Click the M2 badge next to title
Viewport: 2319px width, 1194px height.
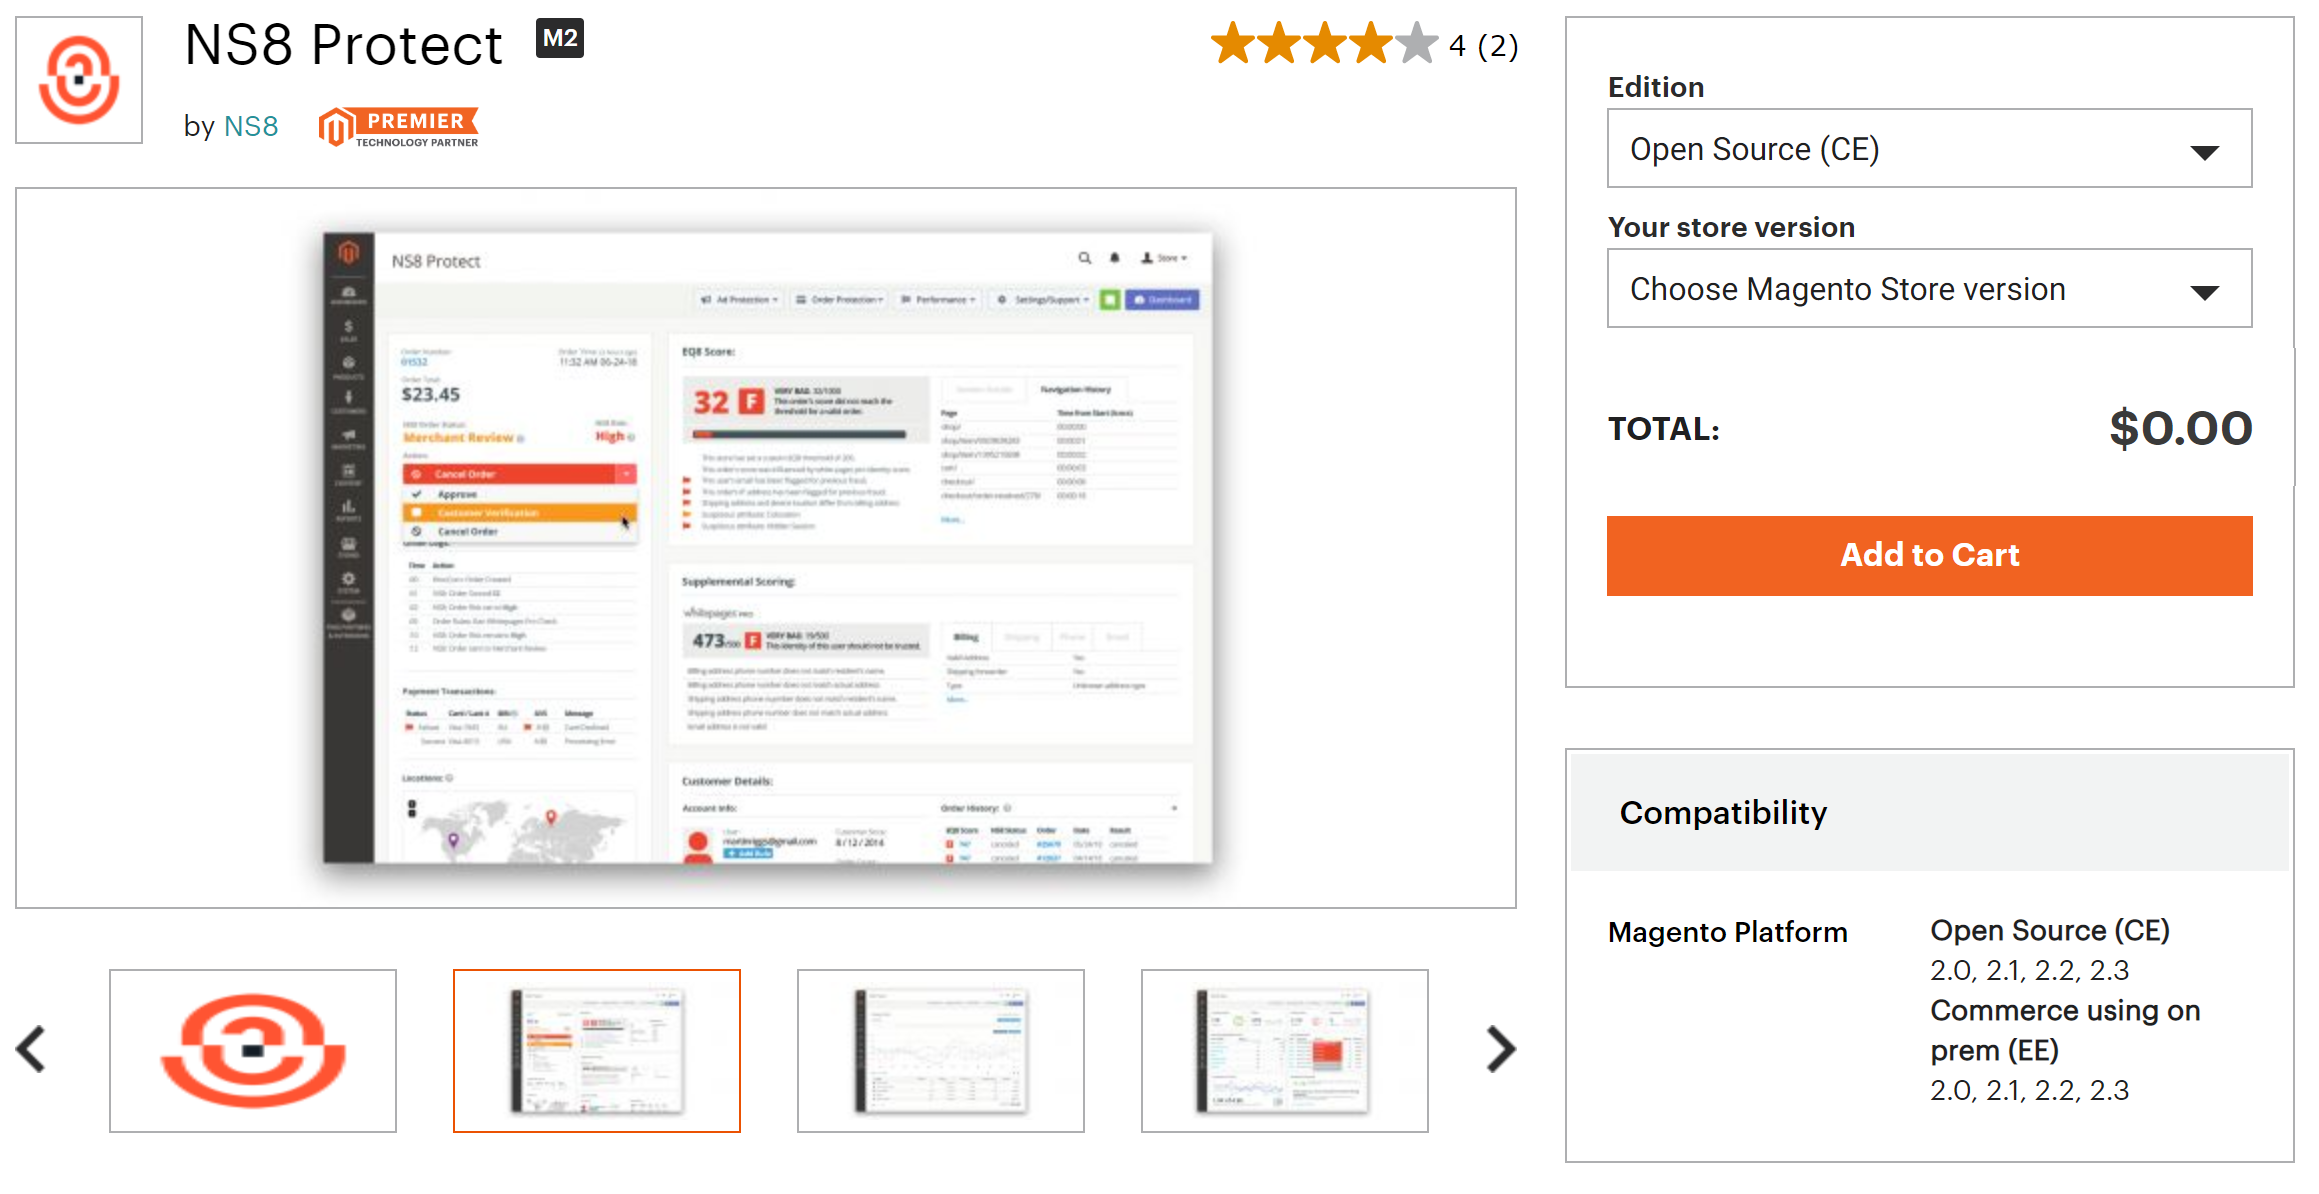(x=559, y=39)
